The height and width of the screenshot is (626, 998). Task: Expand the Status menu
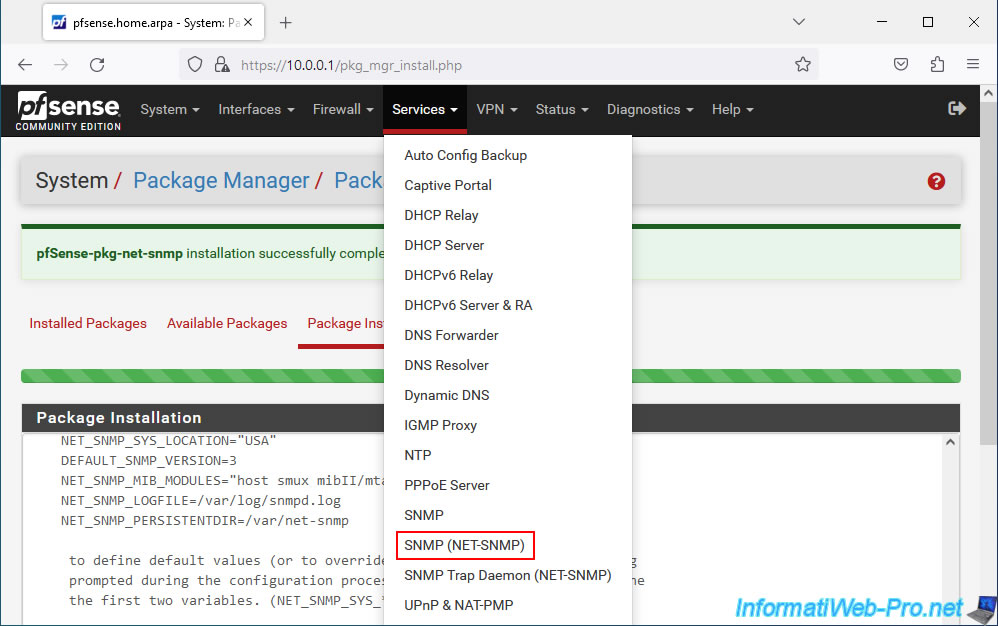pos(561,109)
